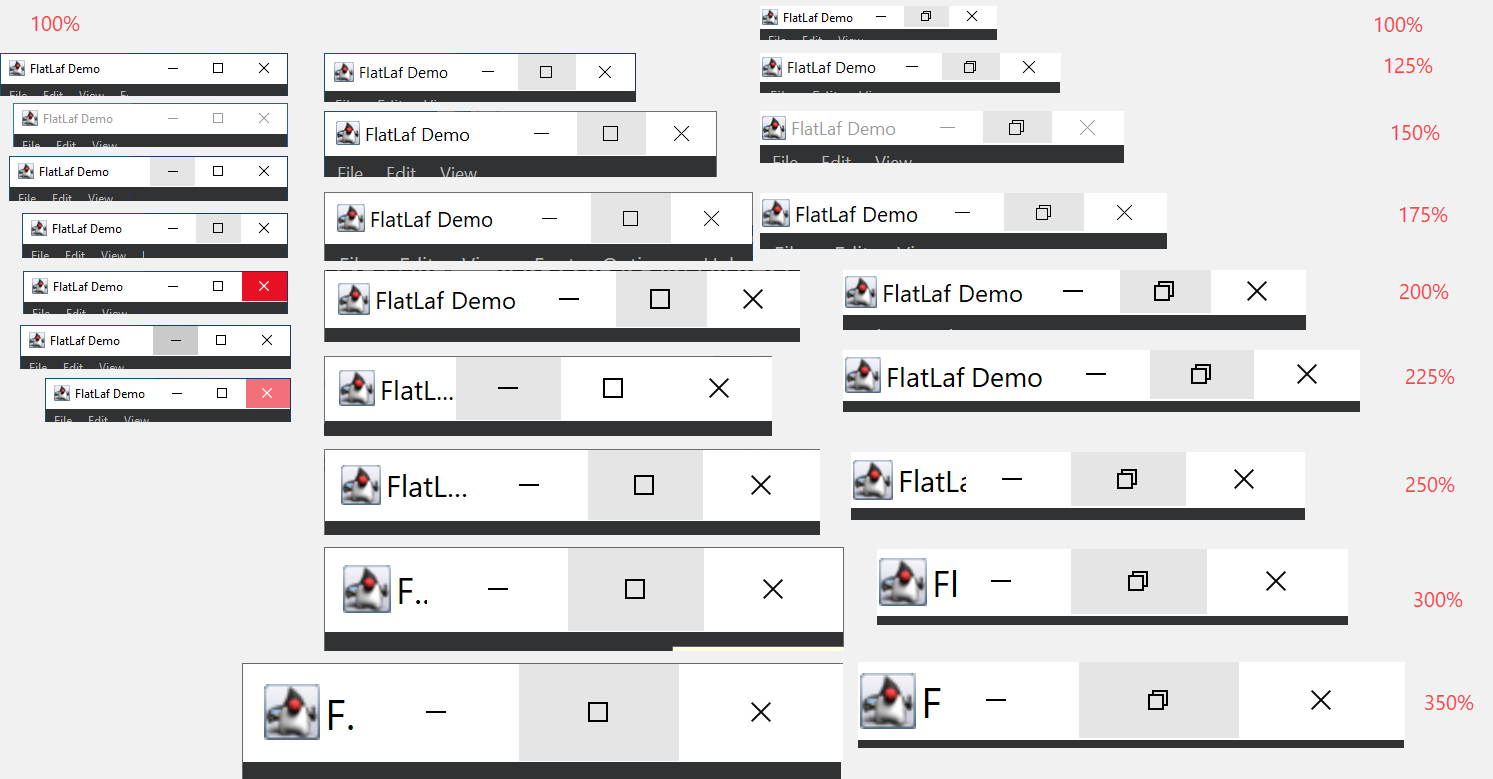This screenshot has height=779, width=1493.
Task: Click FlatLaf Demo title in 125% row window
Action: [831, 68]
